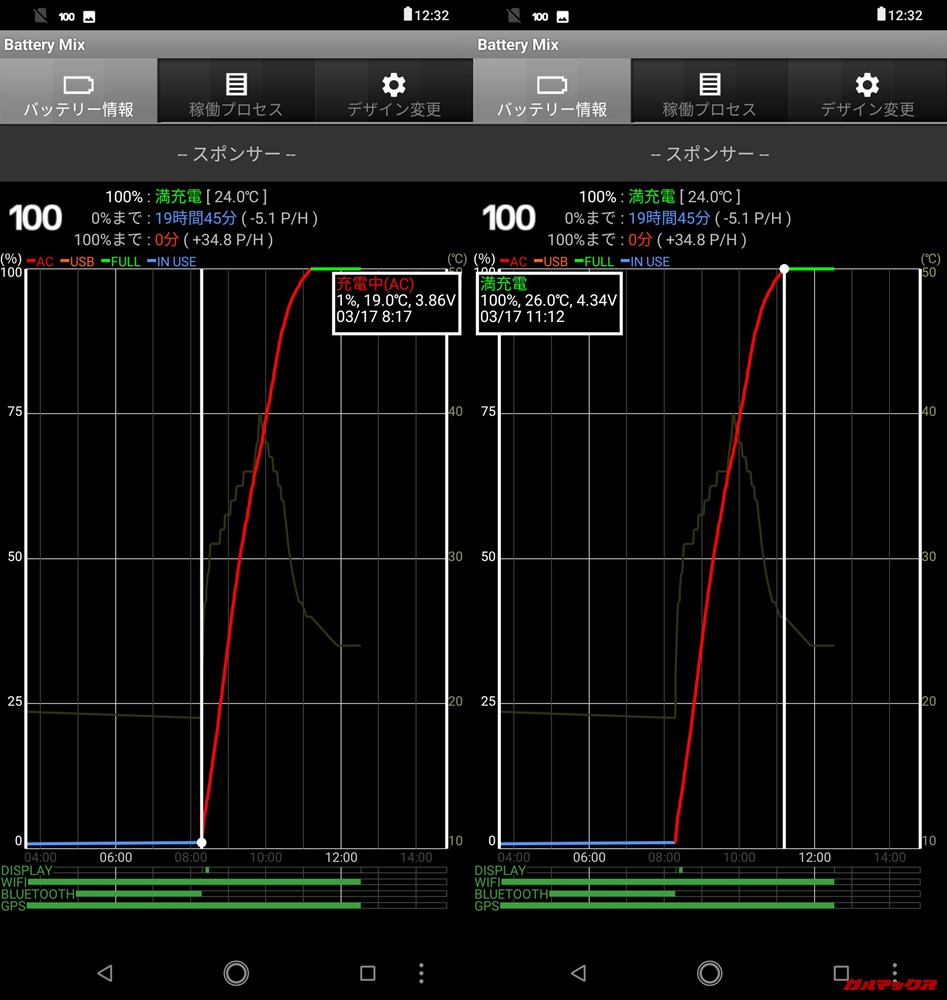
Task: Click the GPS usage bar in right screen
Action: pyautogui.click(x=666, y=906)
